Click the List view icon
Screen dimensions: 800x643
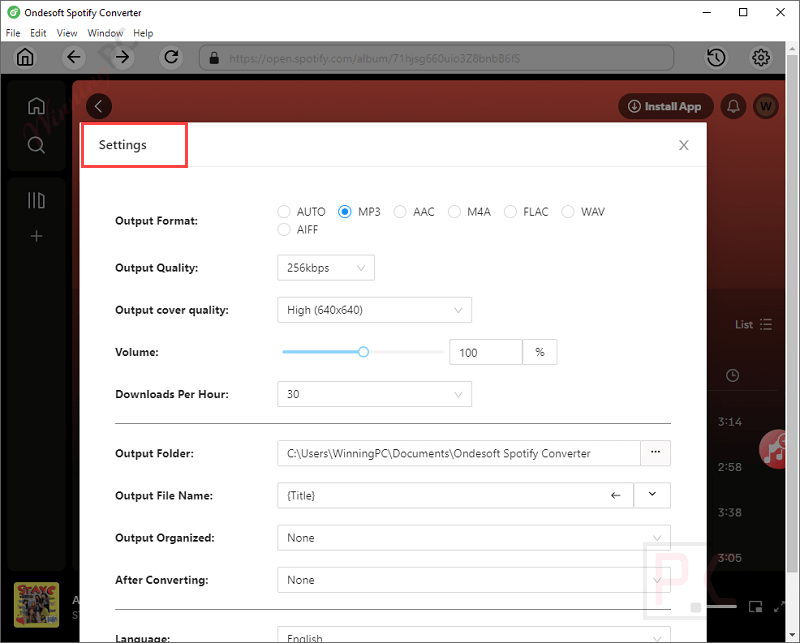coord(766,325)
